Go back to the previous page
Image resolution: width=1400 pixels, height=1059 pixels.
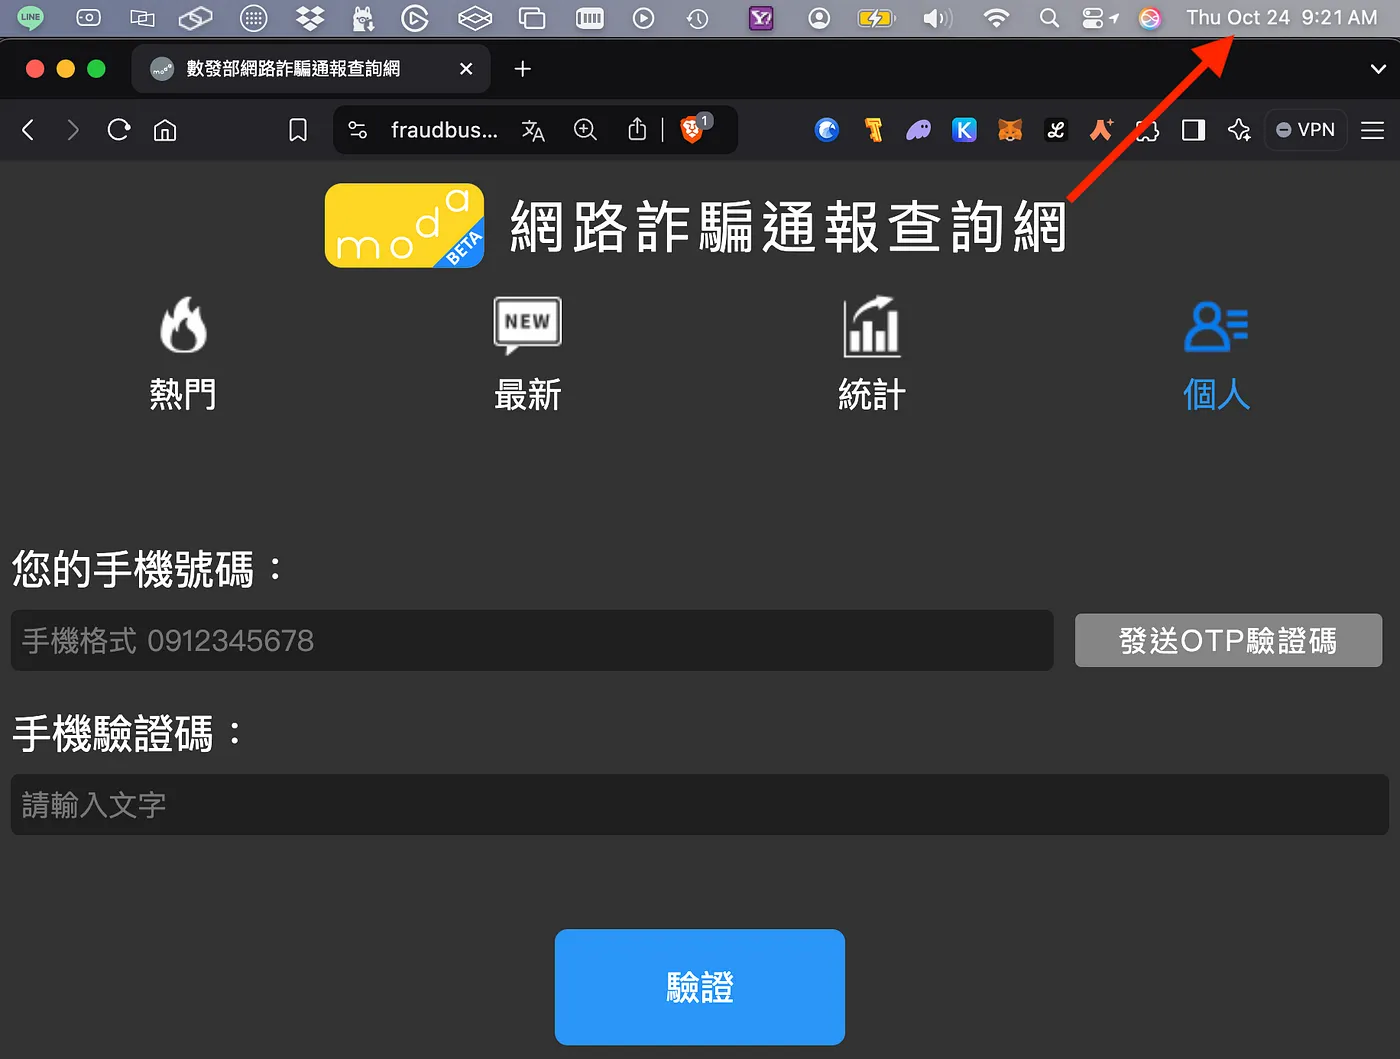(x=28, y=130)
